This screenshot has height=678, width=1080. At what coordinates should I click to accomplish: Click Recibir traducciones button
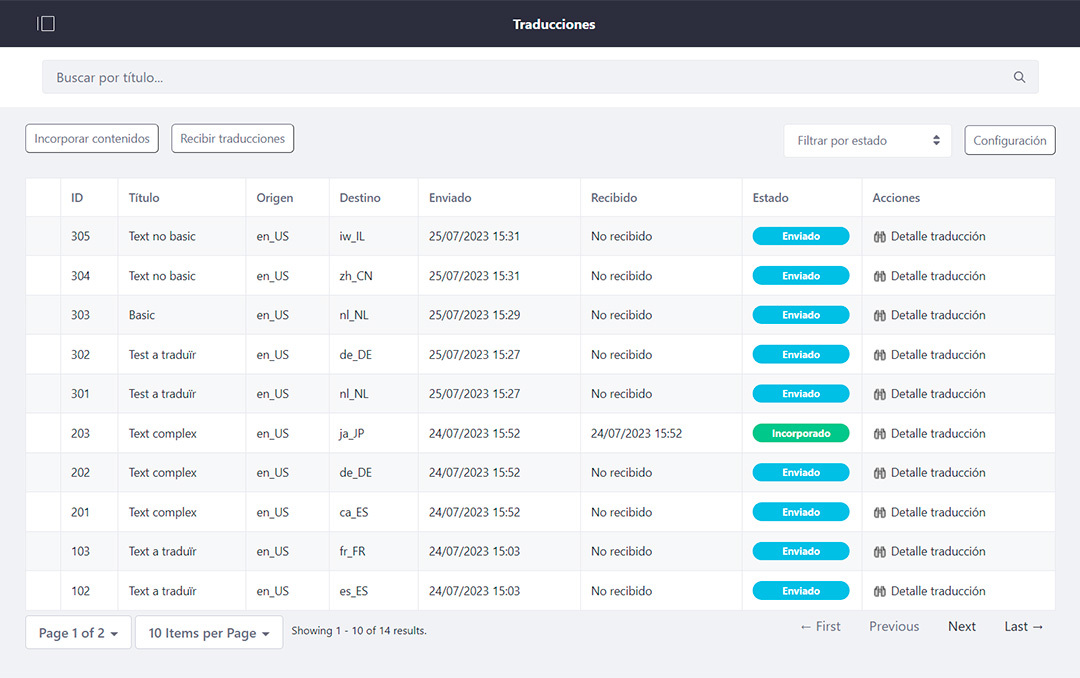[233, 138]
